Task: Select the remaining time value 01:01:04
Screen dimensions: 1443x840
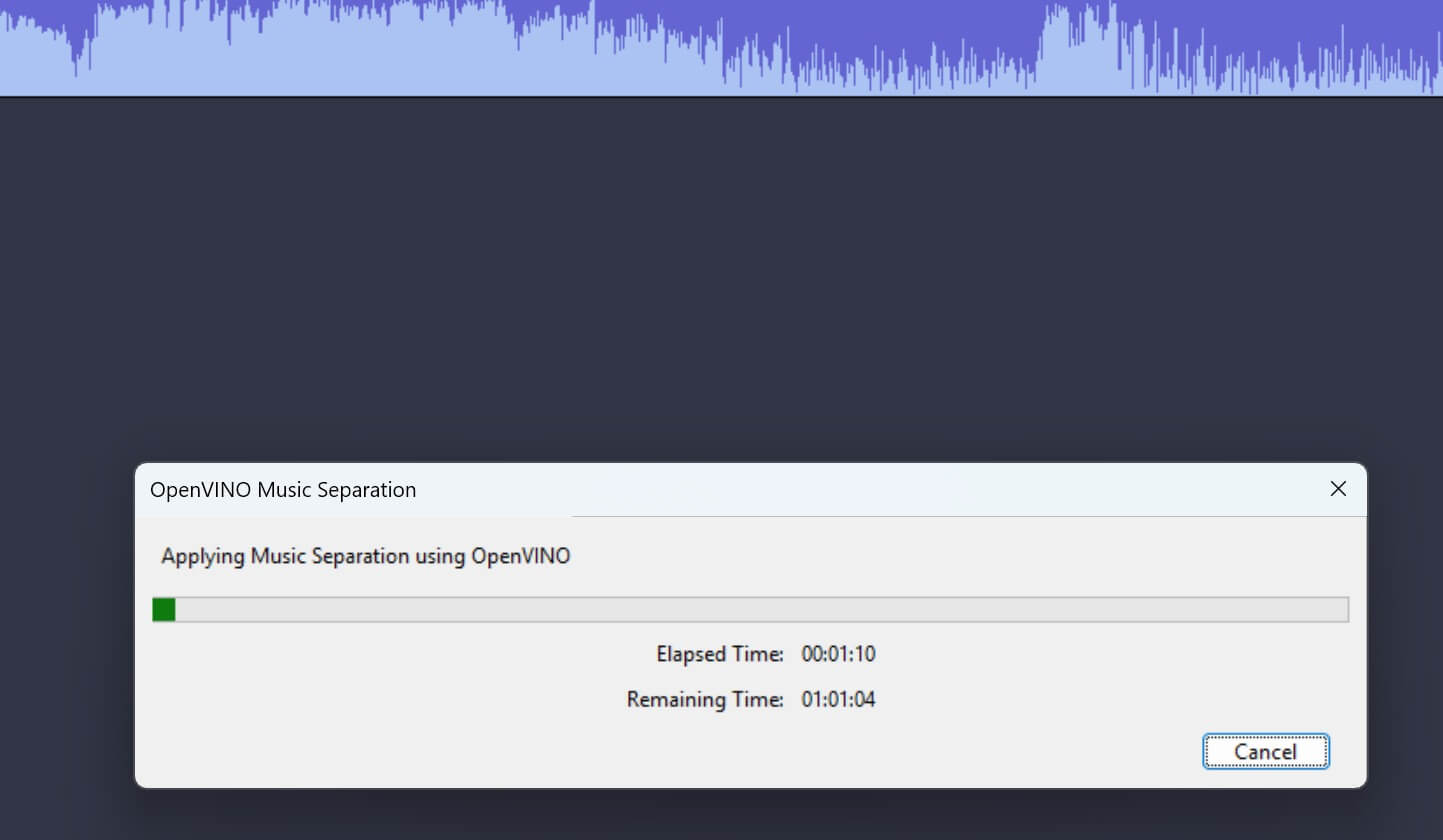Action: (838, 700)
